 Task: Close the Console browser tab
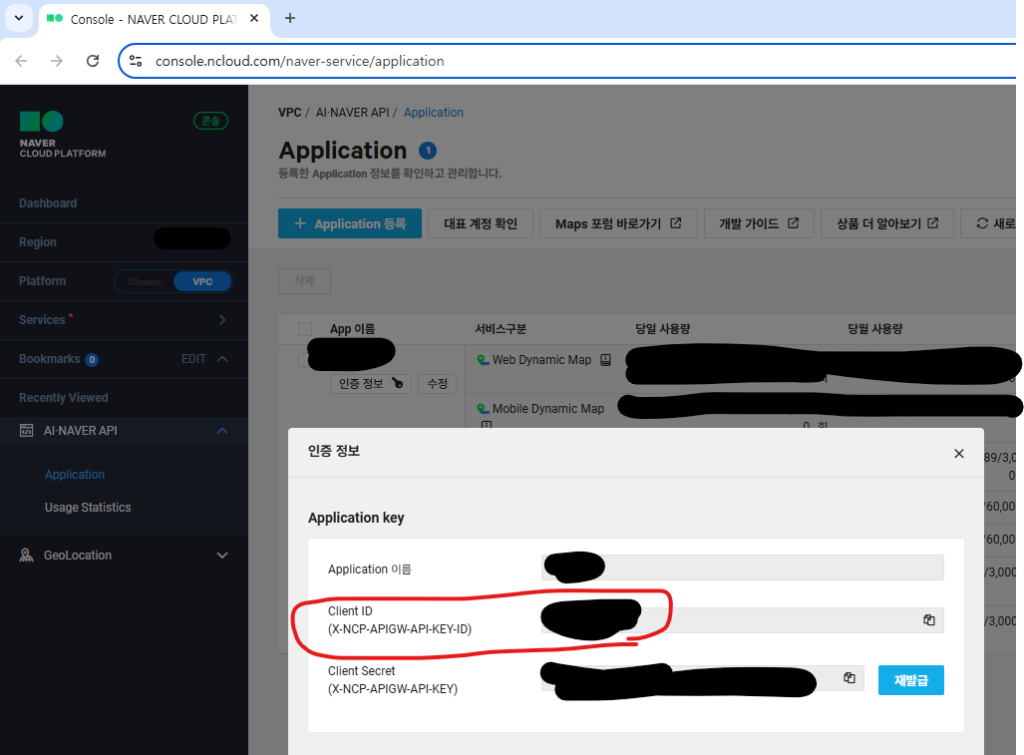coord(254,18)
